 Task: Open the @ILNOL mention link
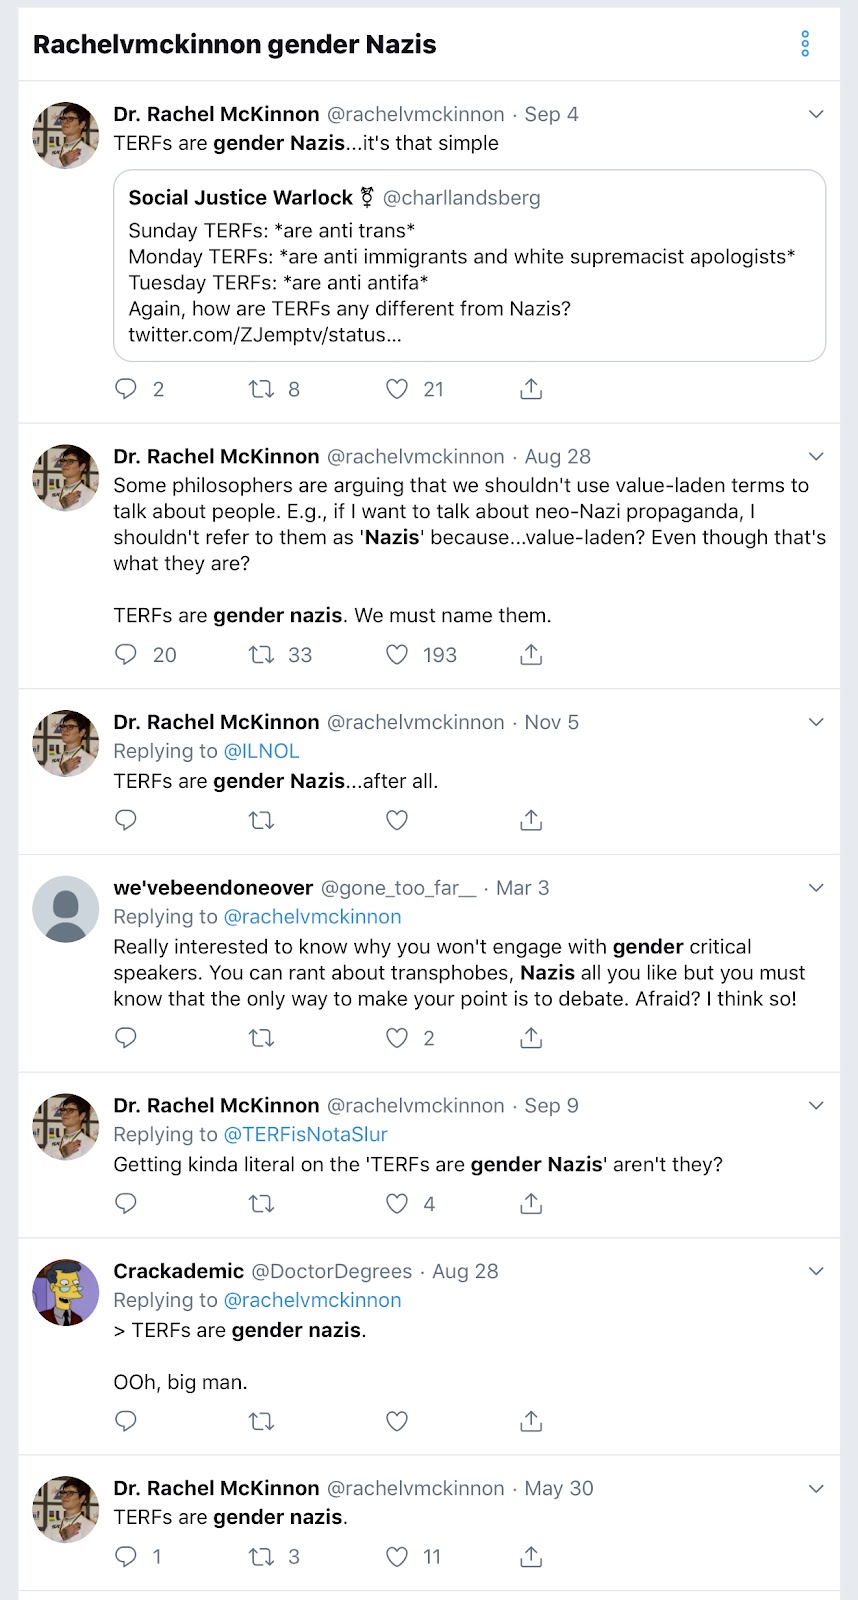point(261,751)
